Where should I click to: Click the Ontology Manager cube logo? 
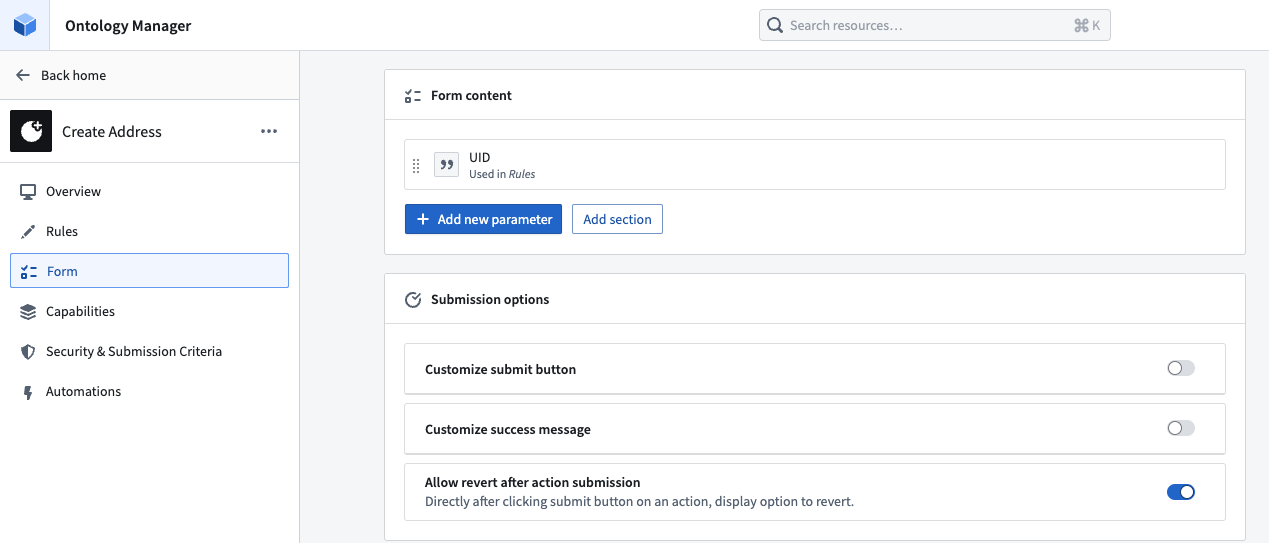coord(24,25)
